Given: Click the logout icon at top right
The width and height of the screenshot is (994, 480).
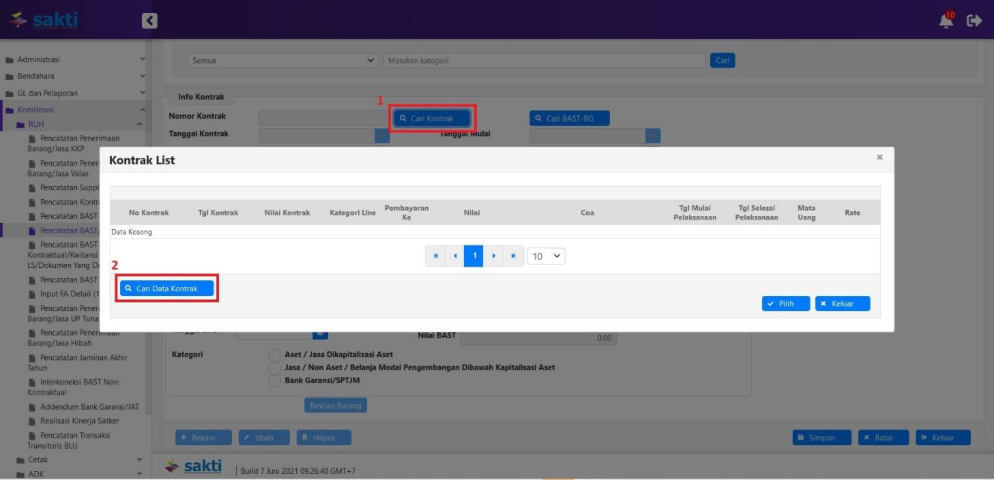Looking at the screenshot, I should point(975,21).
